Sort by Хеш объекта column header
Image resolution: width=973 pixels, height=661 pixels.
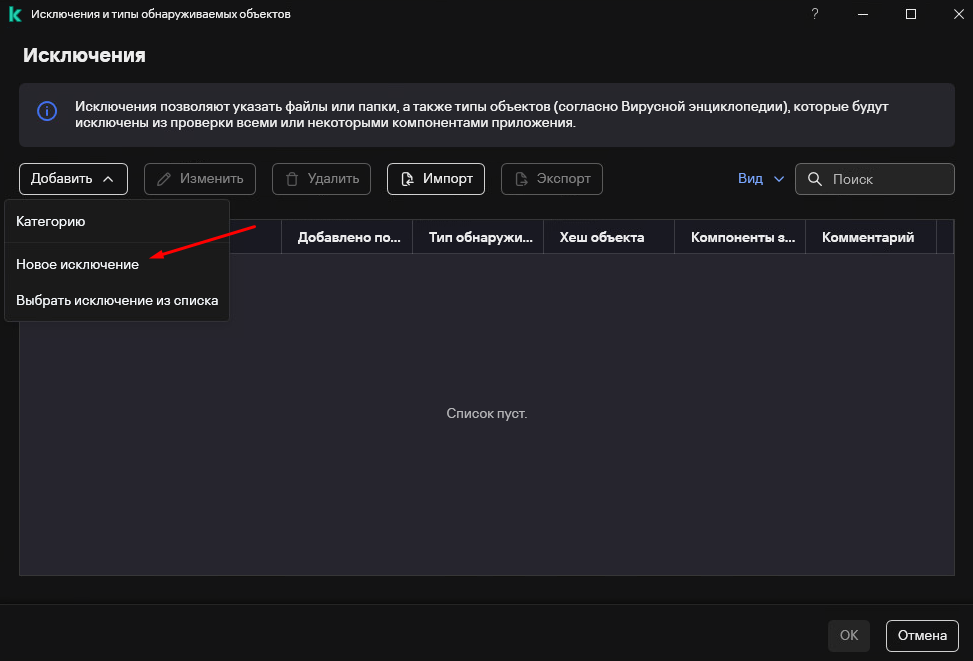(602, 237)
